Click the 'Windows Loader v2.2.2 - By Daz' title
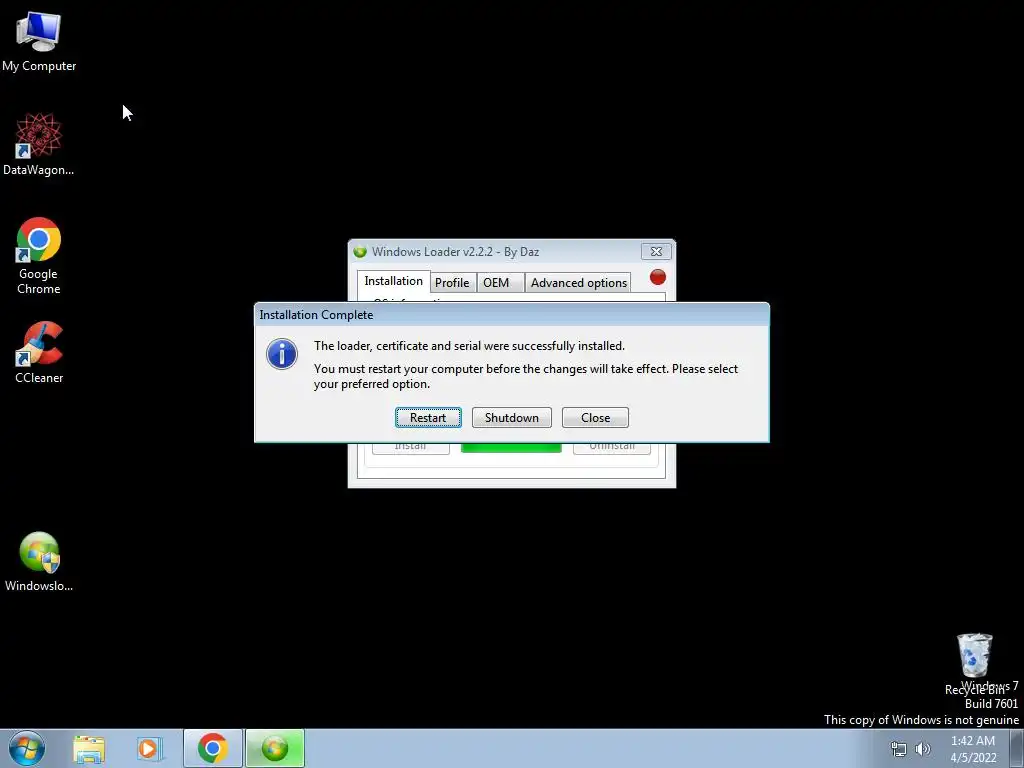The height and width of the screenshot is (768, 1024). pos(455,251)
